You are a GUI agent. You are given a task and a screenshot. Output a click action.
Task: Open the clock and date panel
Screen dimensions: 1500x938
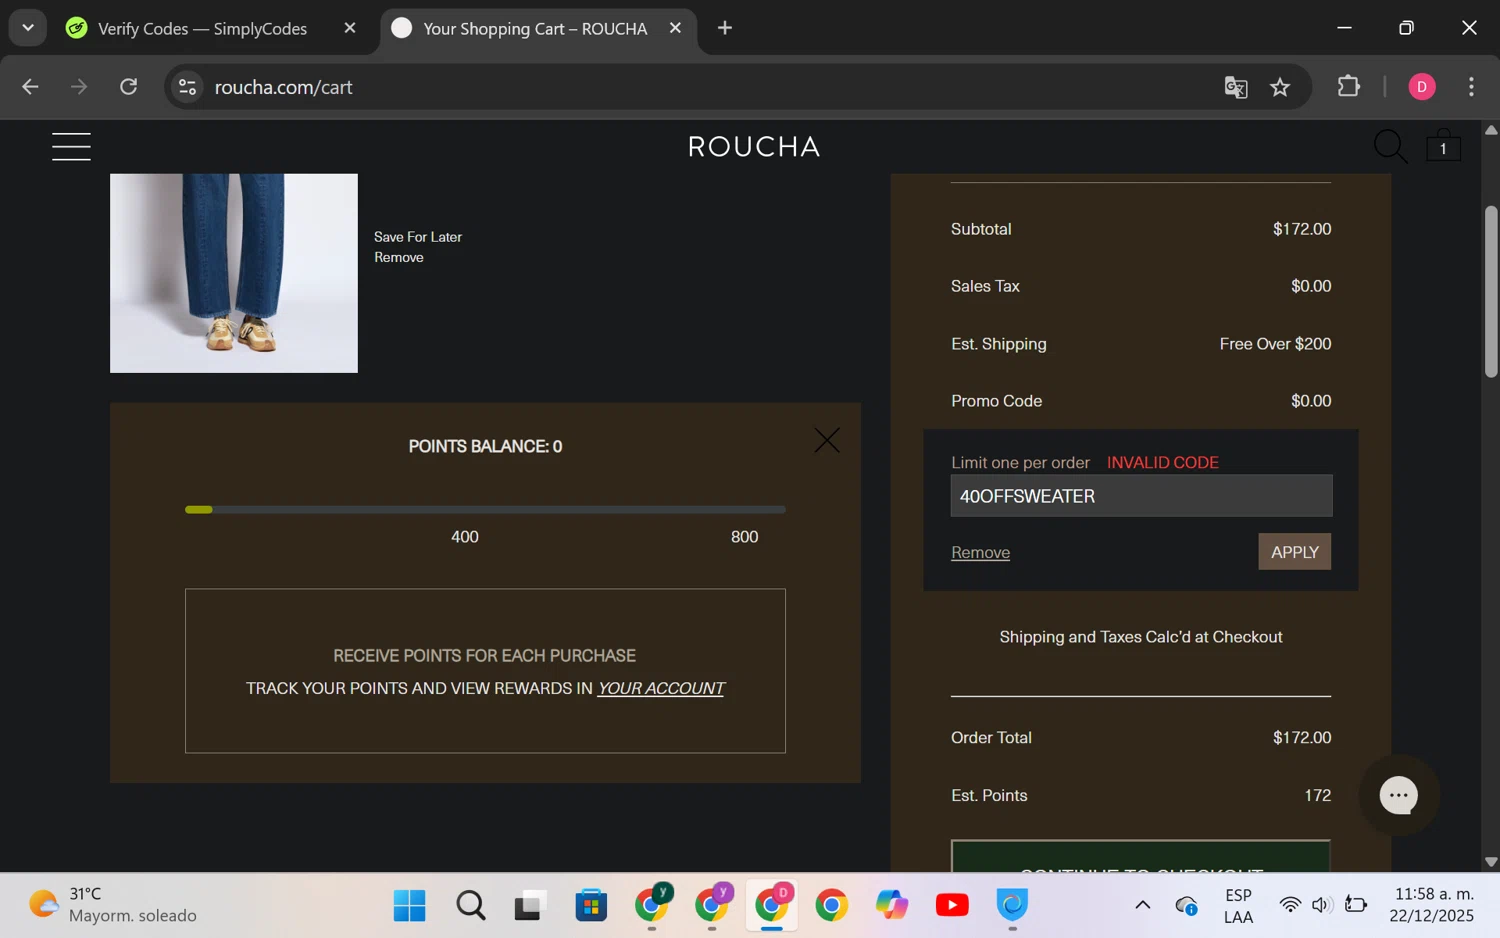pos(1433,905)
